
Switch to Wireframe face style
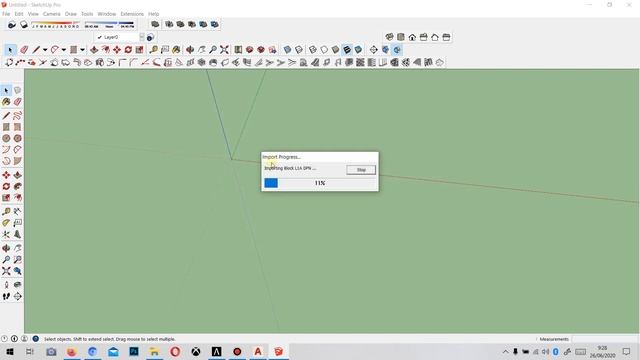coord(313,50)
